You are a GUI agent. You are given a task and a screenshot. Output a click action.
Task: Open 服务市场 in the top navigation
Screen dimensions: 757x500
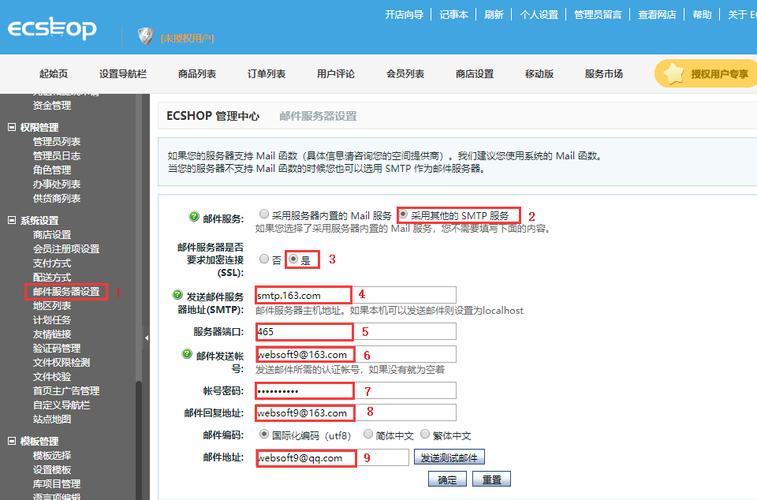tap(604, 74)
